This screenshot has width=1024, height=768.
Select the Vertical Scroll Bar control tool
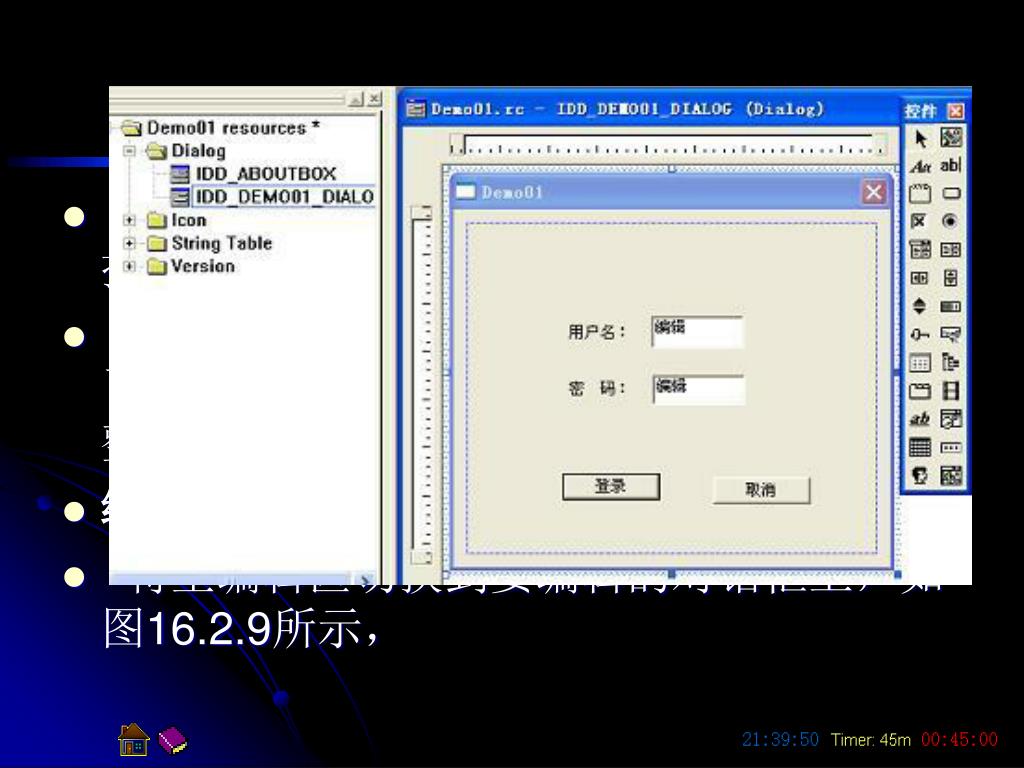point(951,278)
